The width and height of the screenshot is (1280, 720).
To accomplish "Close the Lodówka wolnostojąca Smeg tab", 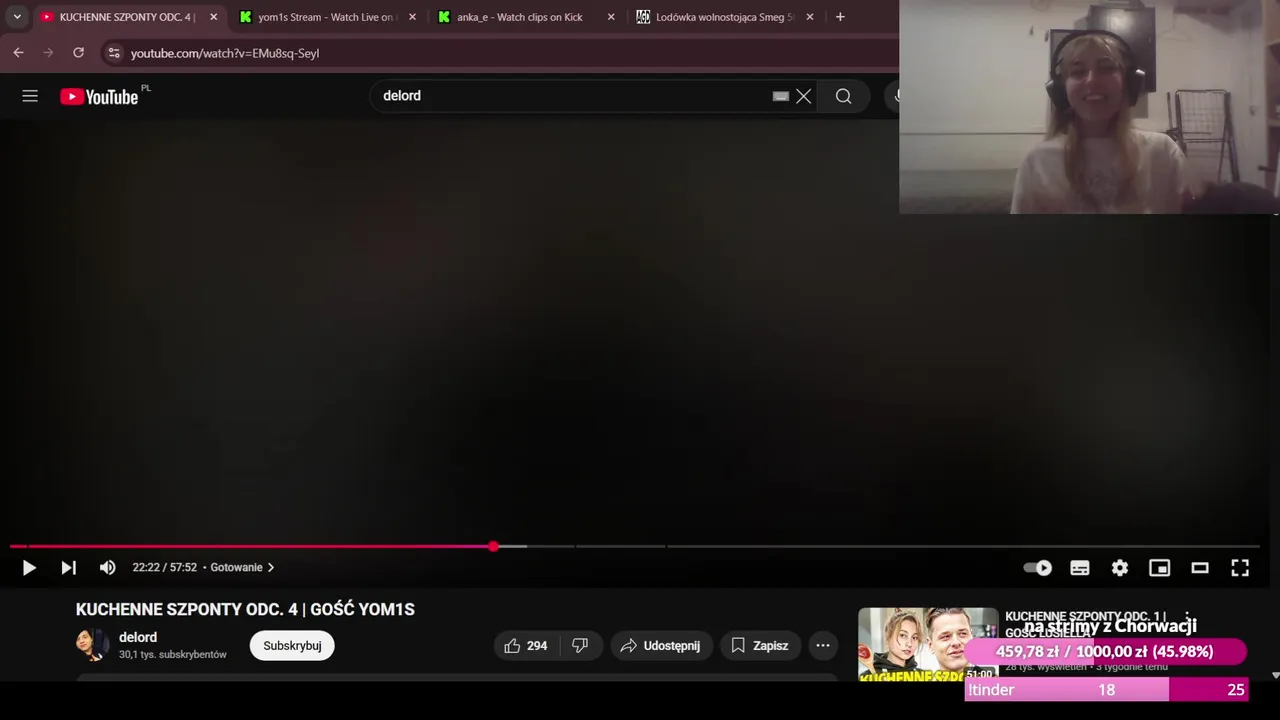I will (x=809, y=17).
